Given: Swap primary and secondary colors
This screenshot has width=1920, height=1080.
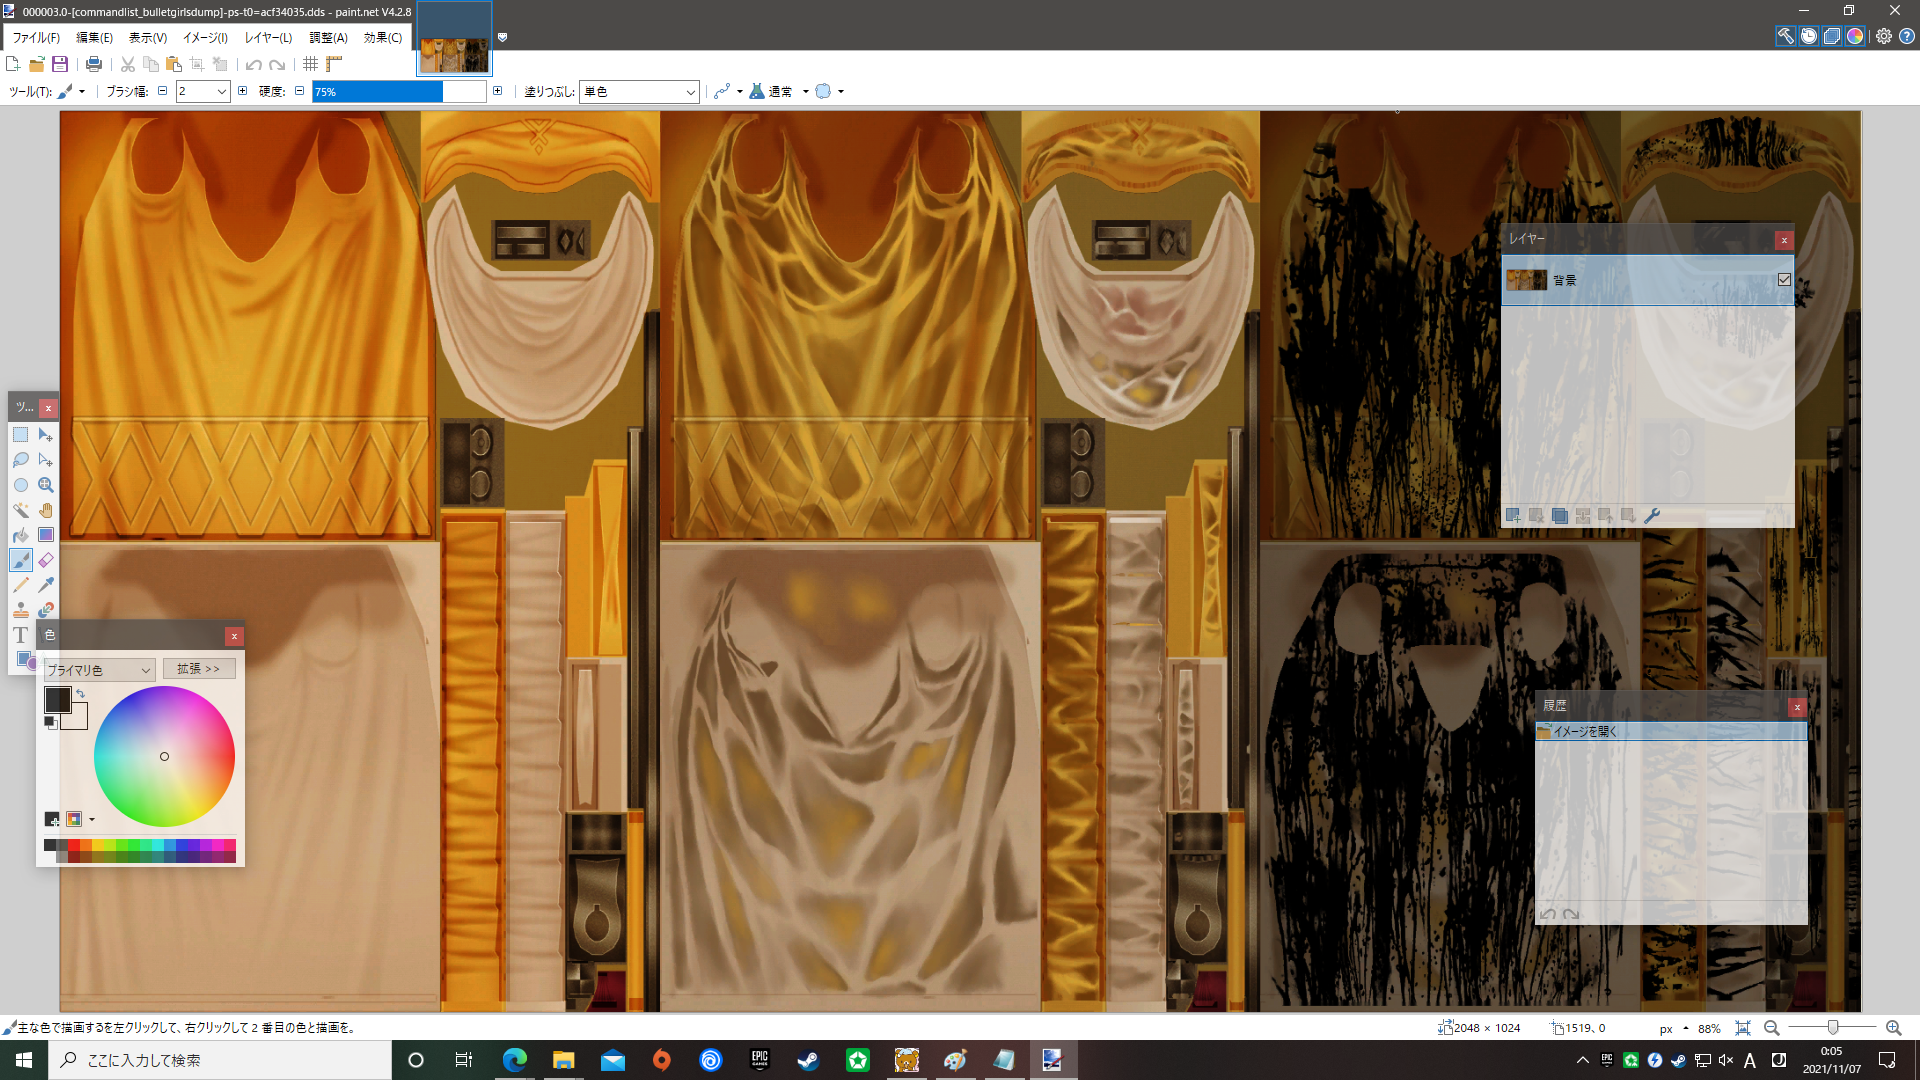Looking at the screenshot, I should 81,693.
